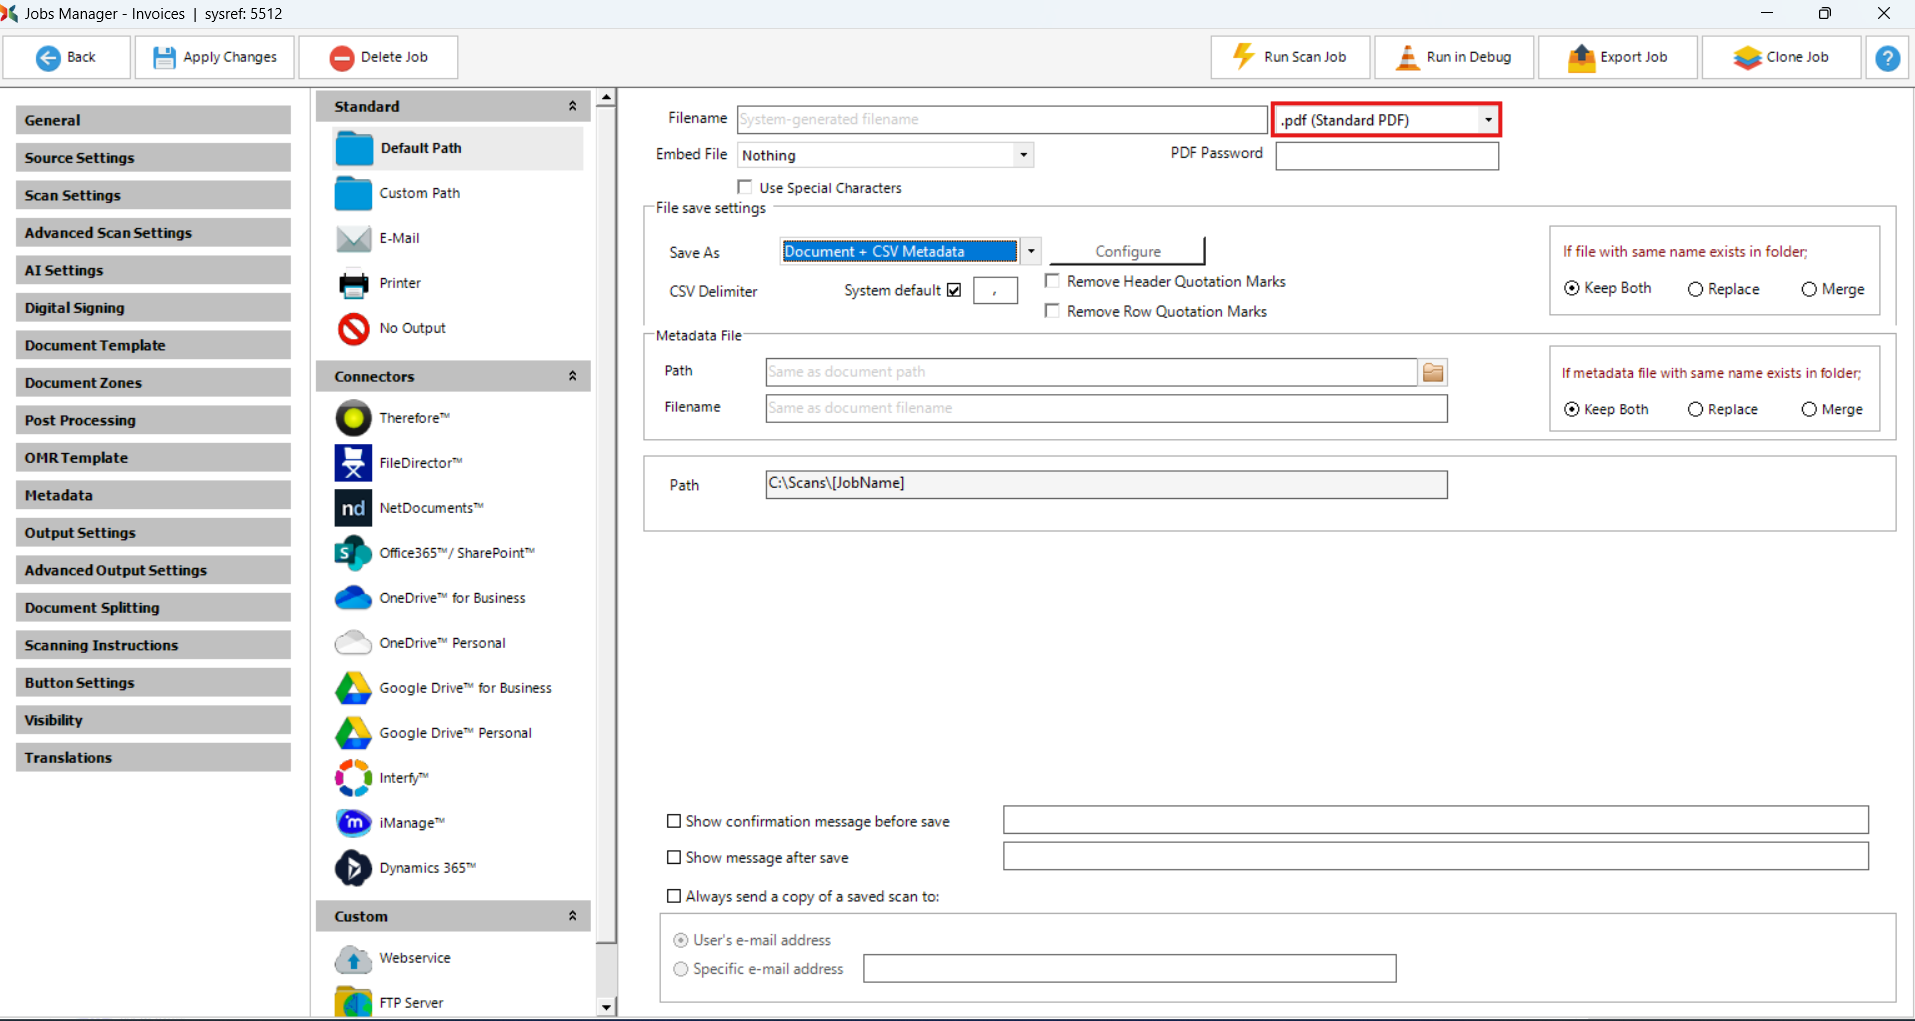The width and height of the screenshot is (1915, 1021).
Task: Open the help question mark icon
Action: [x=1887, y=58]
